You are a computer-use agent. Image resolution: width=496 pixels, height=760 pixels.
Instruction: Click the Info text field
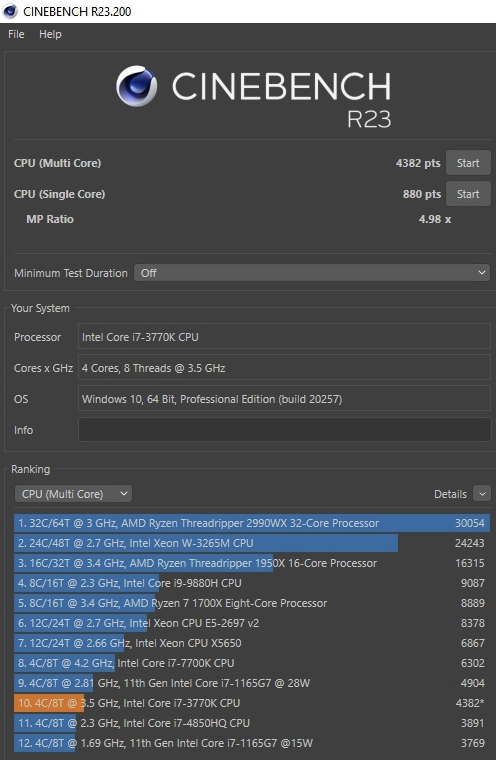point(285,430)
